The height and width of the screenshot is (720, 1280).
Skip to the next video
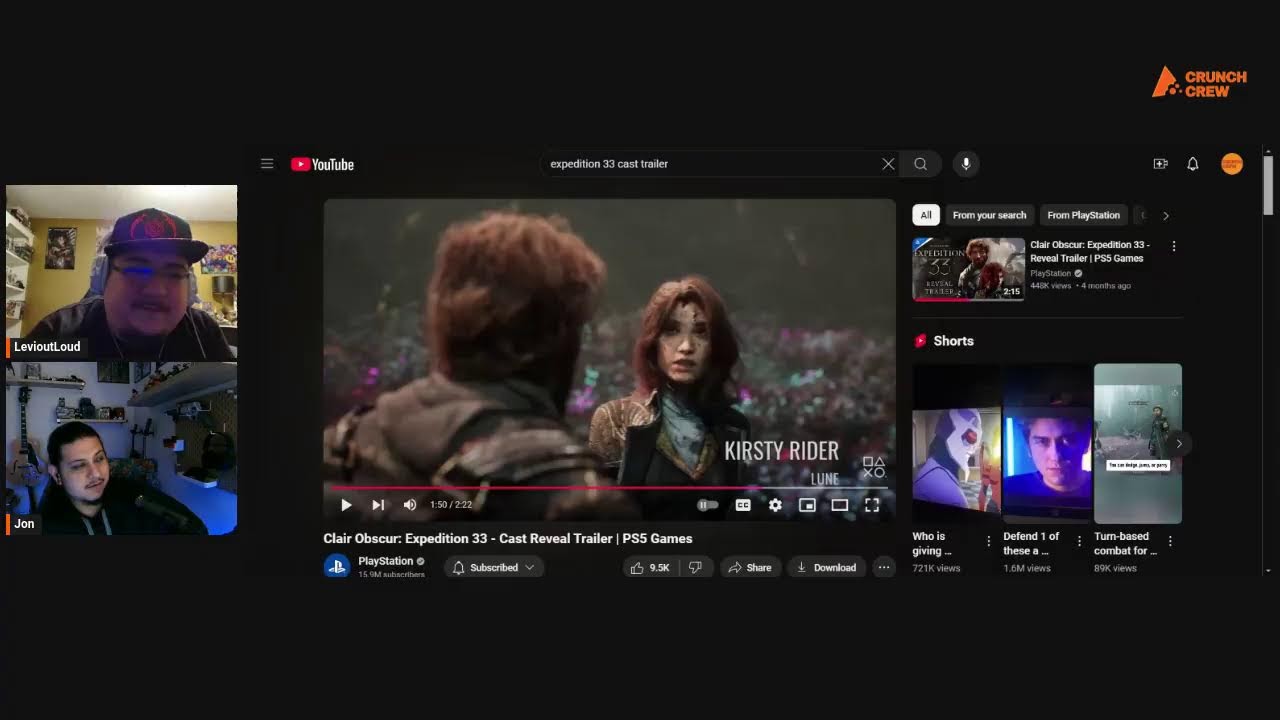tap(378, 505)
